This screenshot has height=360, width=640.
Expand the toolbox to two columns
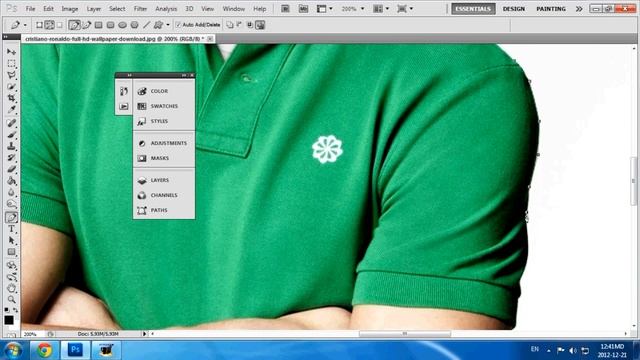(x=6, y=37)
